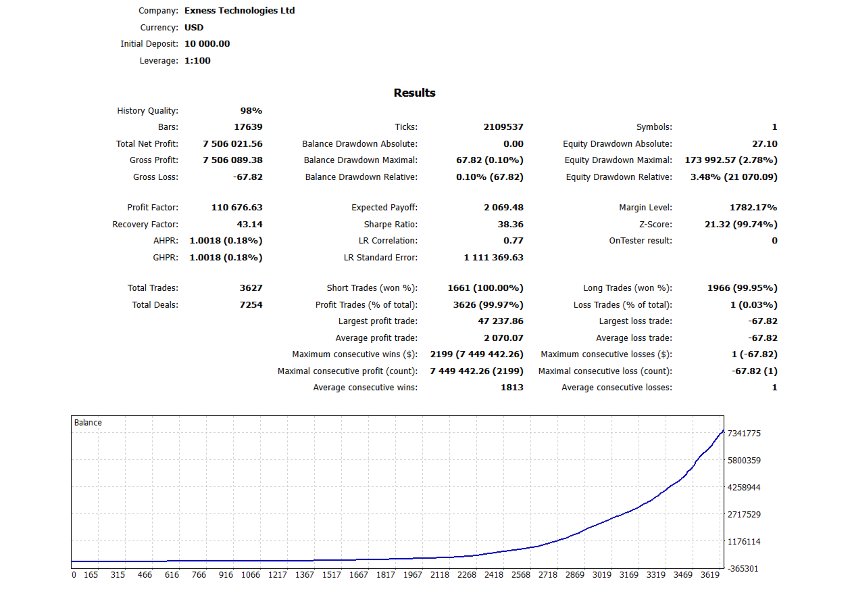Click the OnTester result label

[x=640, y=240]
